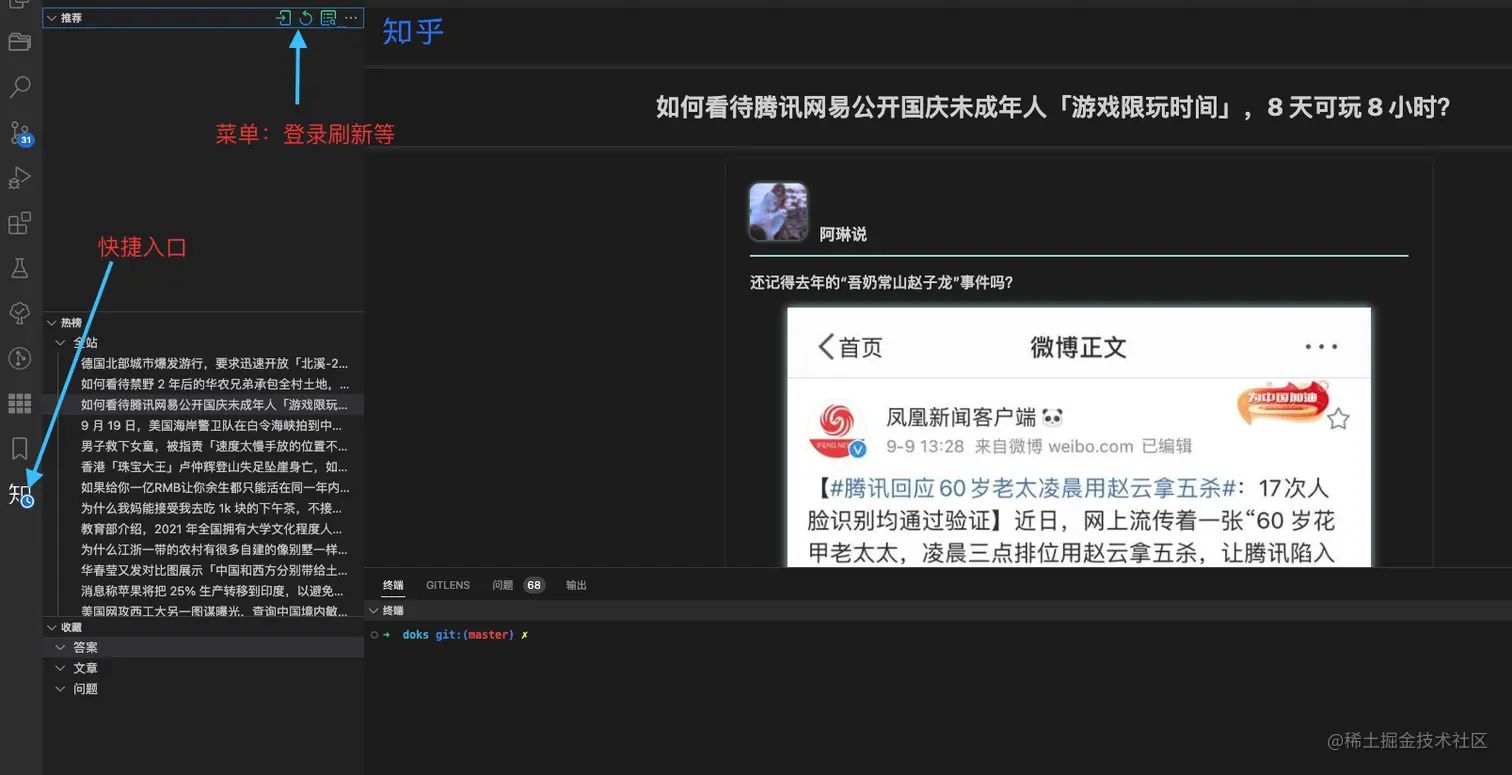1512x775 pixels.
Task: Click the 68 badge on the 问题 tab
Action: click(x=534, y=585)
